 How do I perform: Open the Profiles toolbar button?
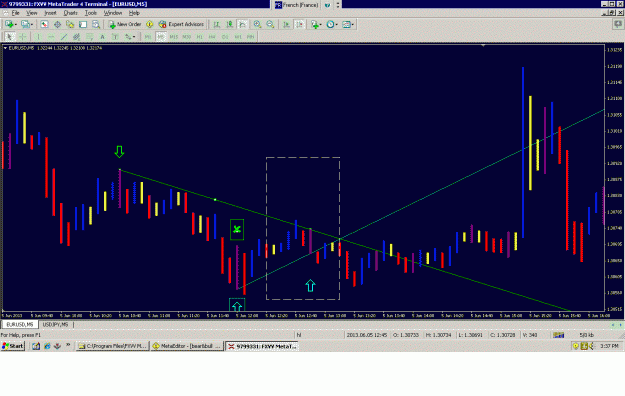pyautogui.click(x=25, y=24)
